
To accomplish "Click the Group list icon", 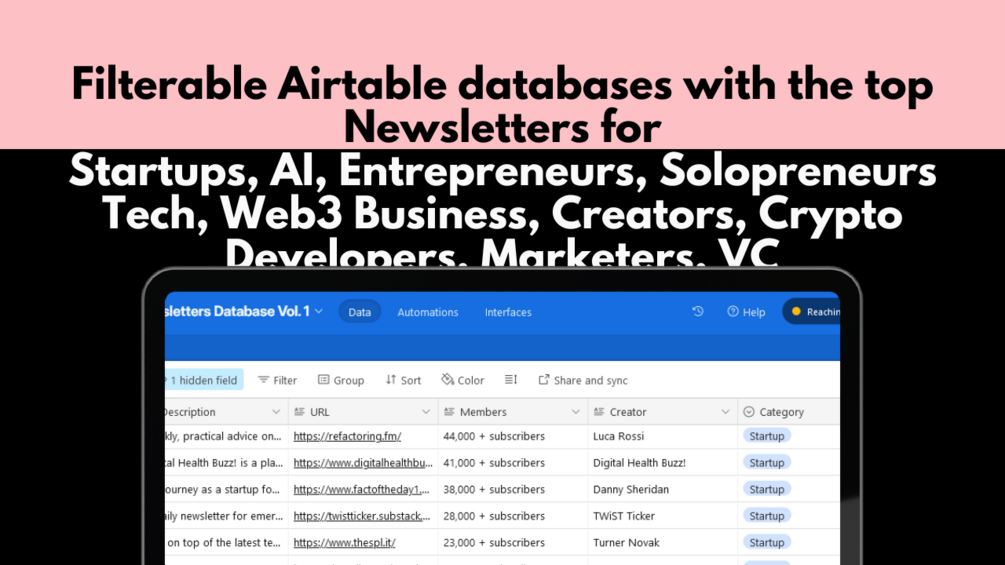I will point(324,380).
